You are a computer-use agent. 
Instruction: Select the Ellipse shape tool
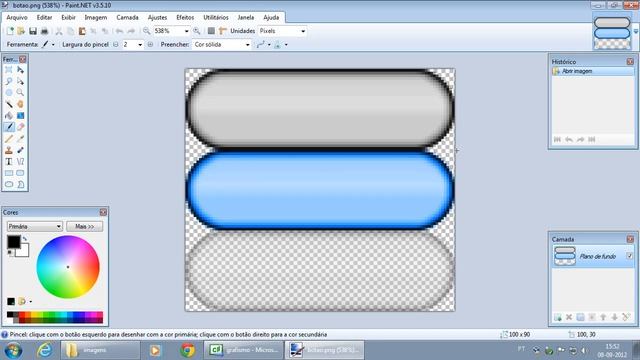tap(9, 184)
